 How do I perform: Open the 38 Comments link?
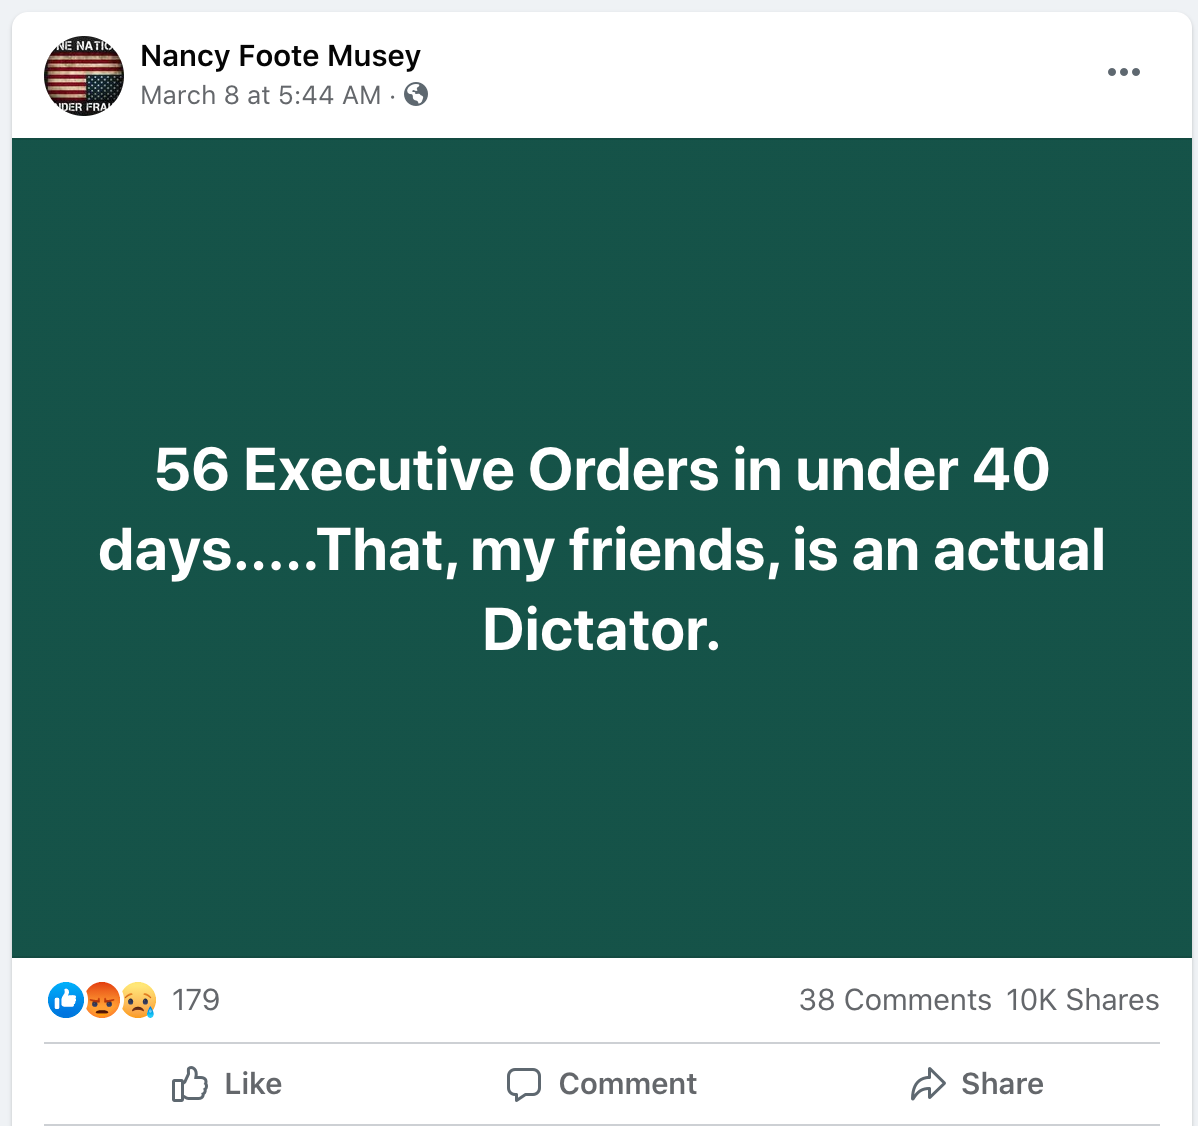(895, 1000)
